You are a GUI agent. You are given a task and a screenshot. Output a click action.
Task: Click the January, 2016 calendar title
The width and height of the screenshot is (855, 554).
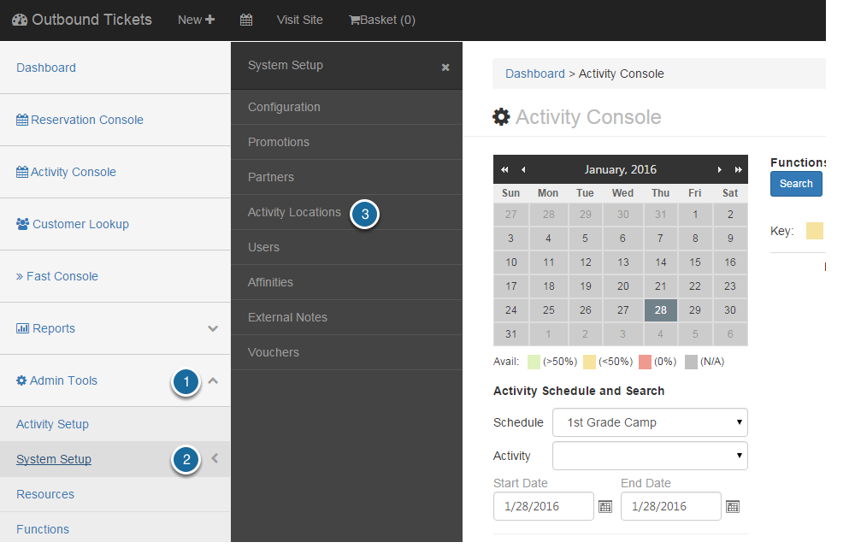(x=621, y=170)
